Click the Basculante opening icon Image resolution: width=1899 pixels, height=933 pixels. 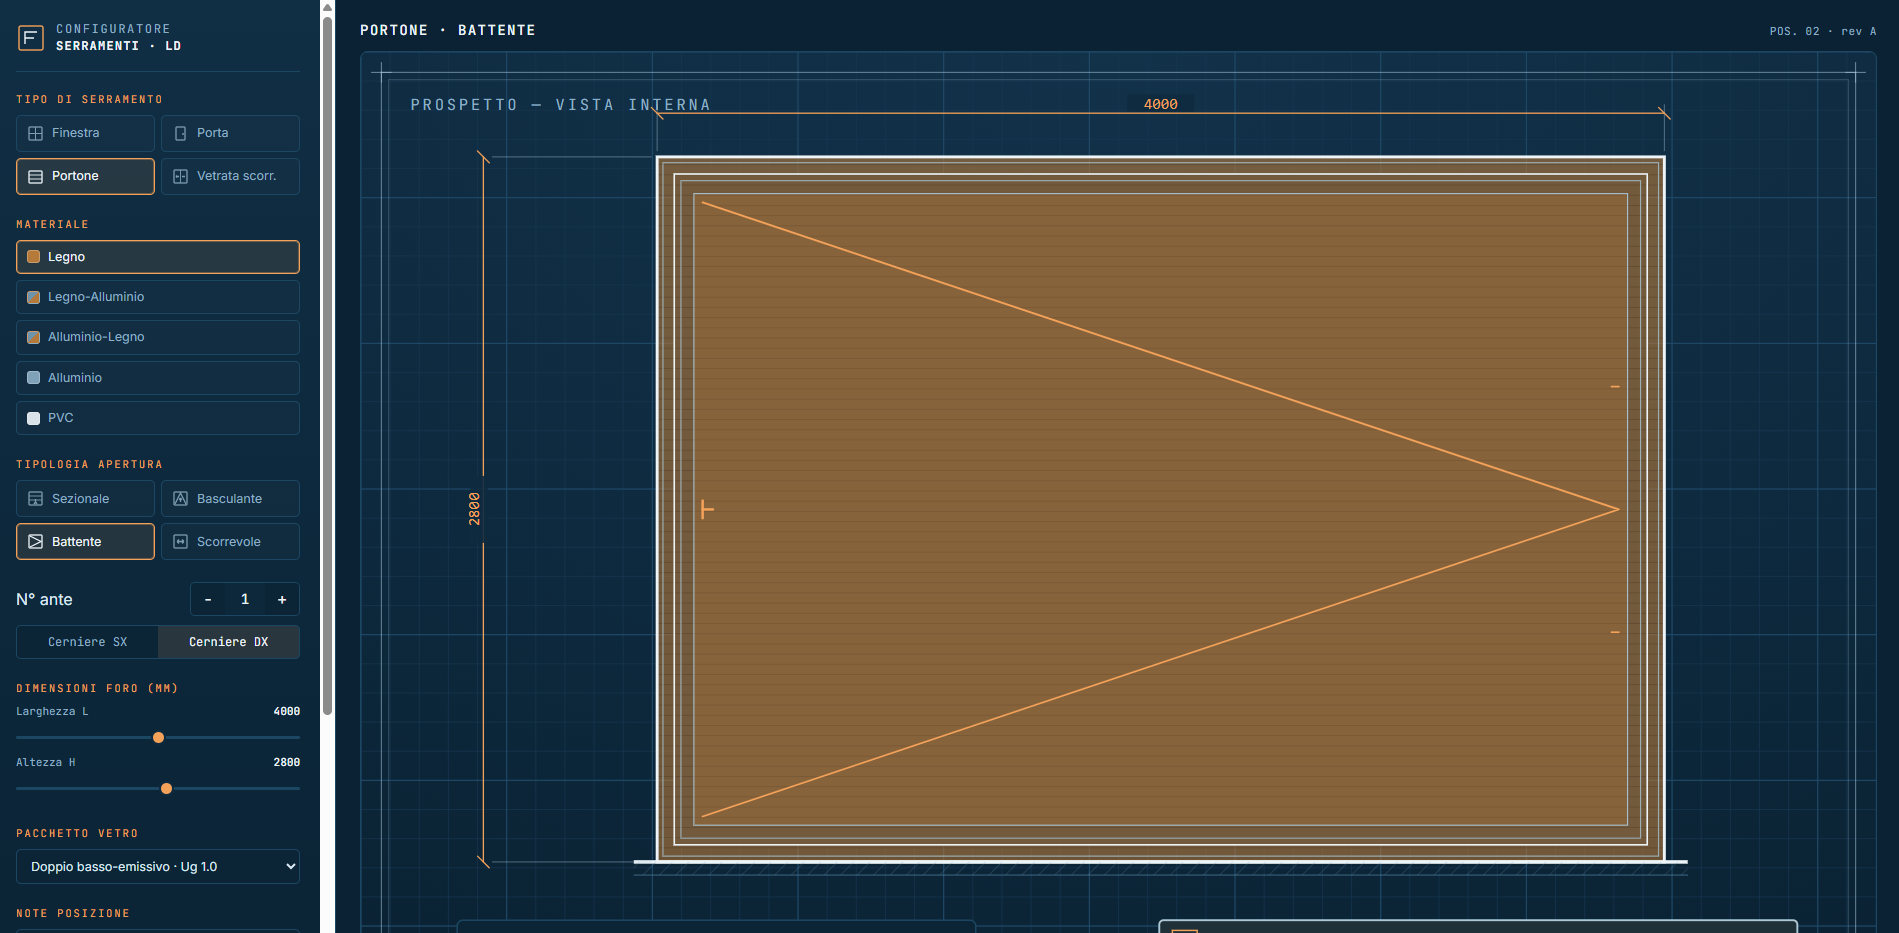pos(181,499)
